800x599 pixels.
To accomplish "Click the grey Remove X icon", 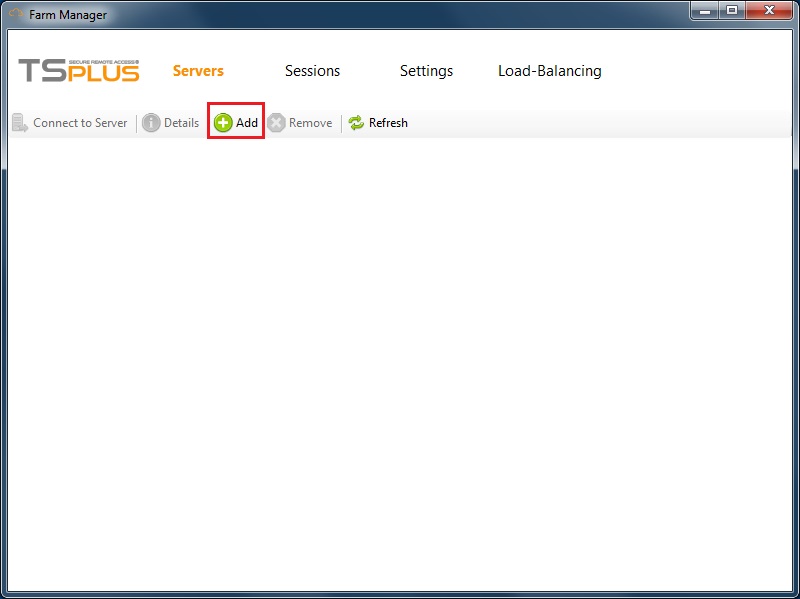I will tap(277, 123).
